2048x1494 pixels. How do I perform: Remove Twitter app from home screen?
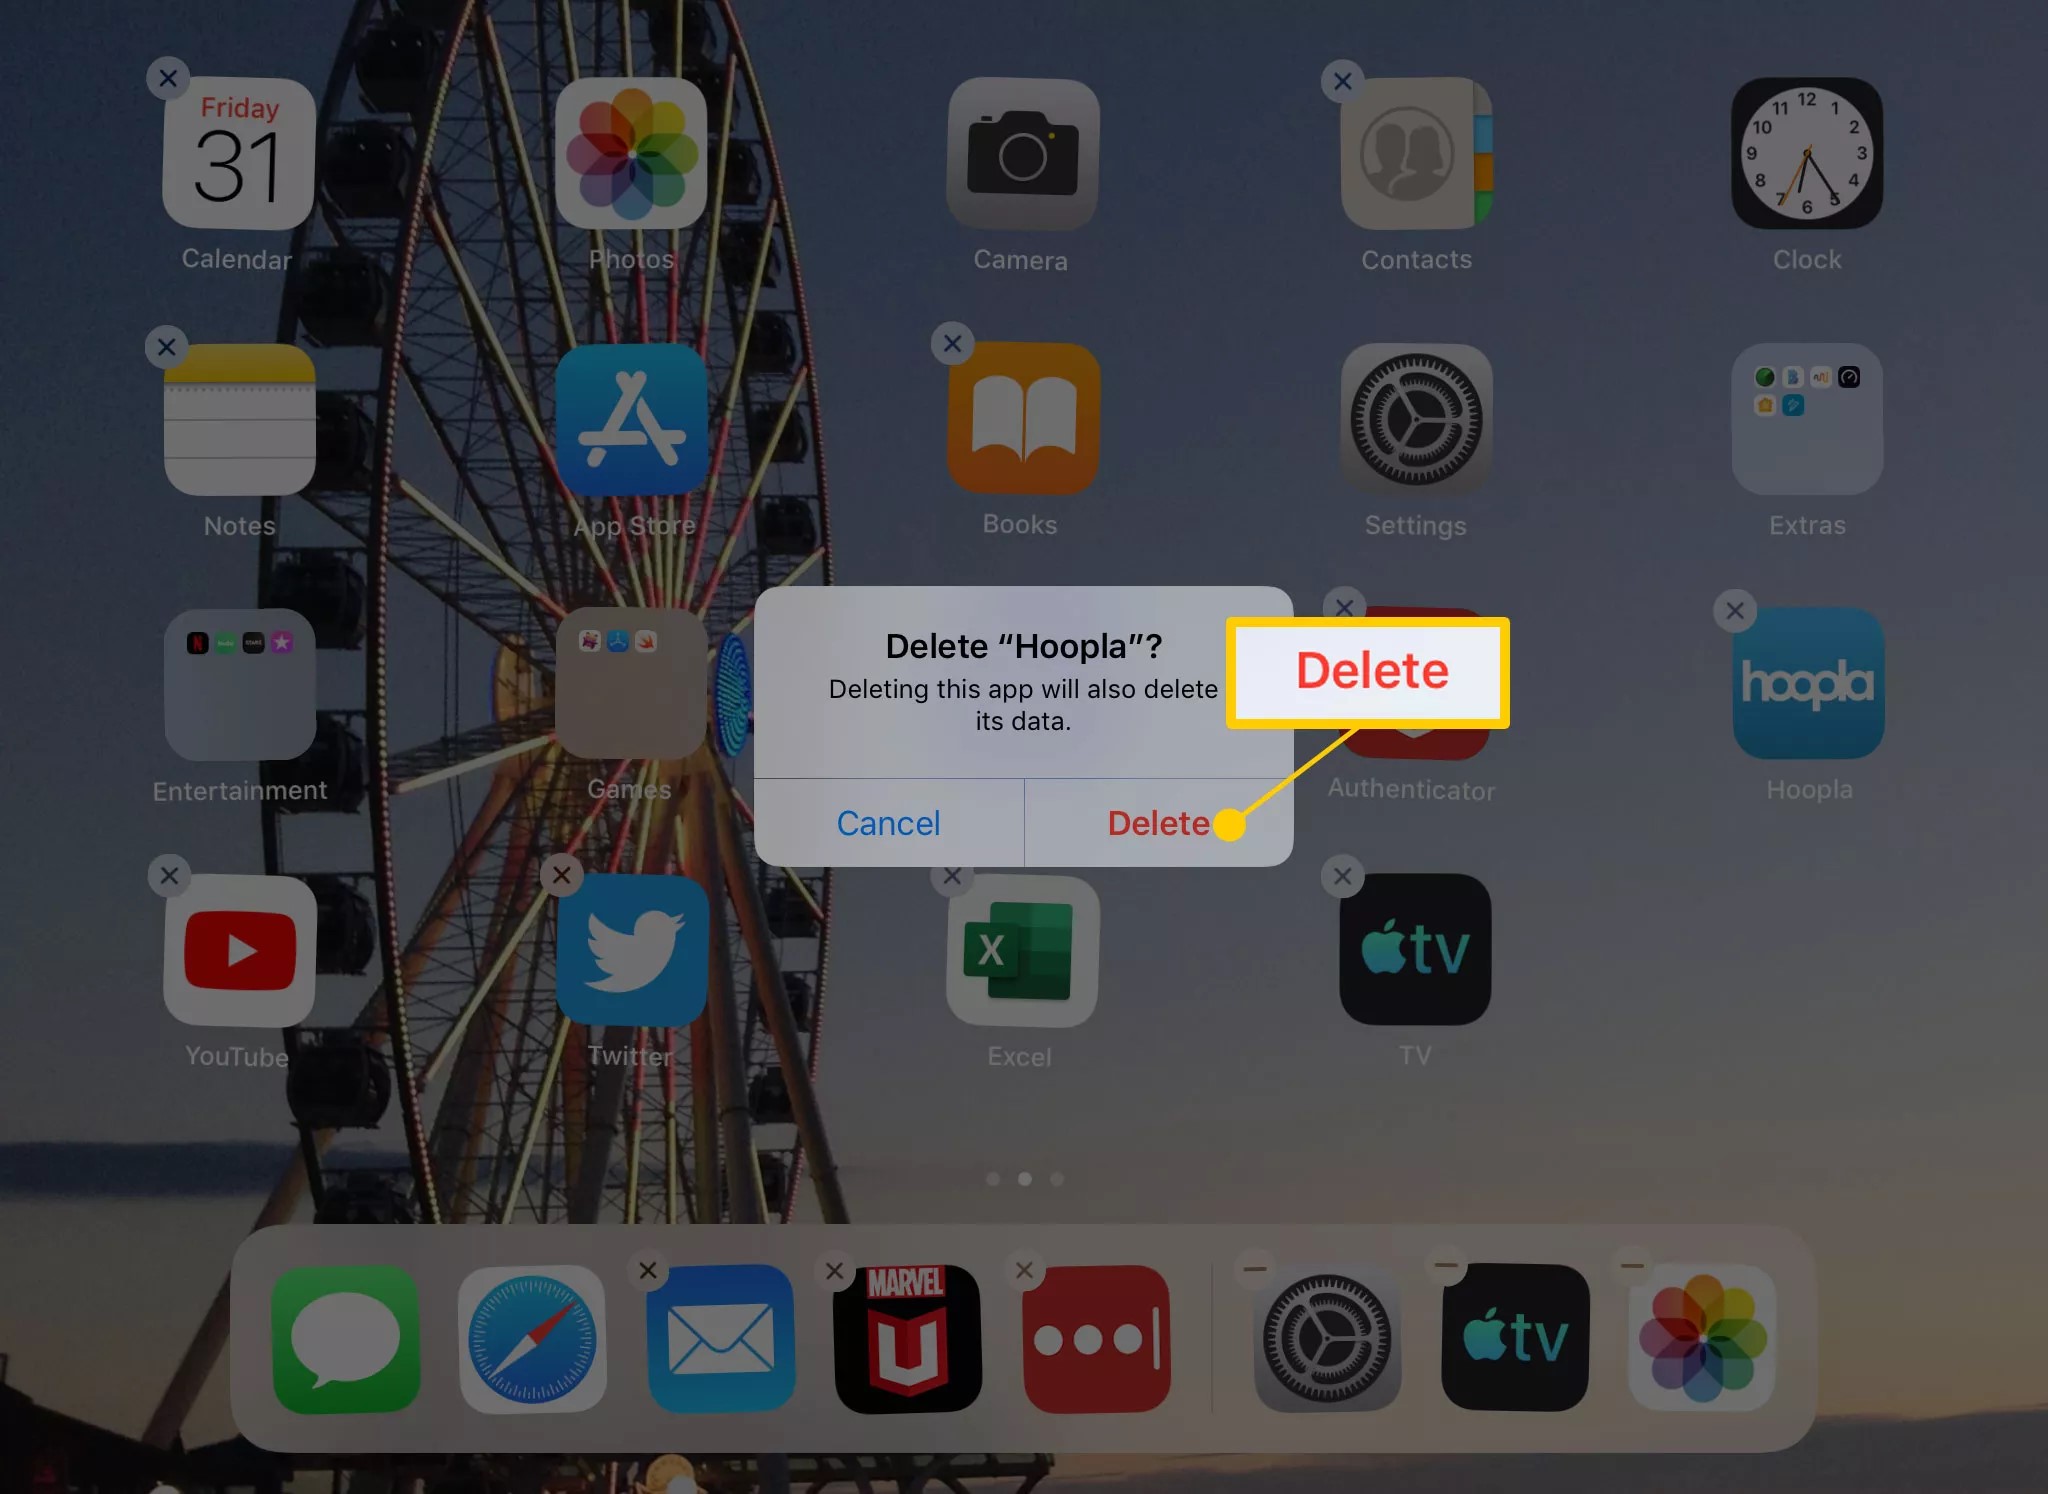click(560, 876)
